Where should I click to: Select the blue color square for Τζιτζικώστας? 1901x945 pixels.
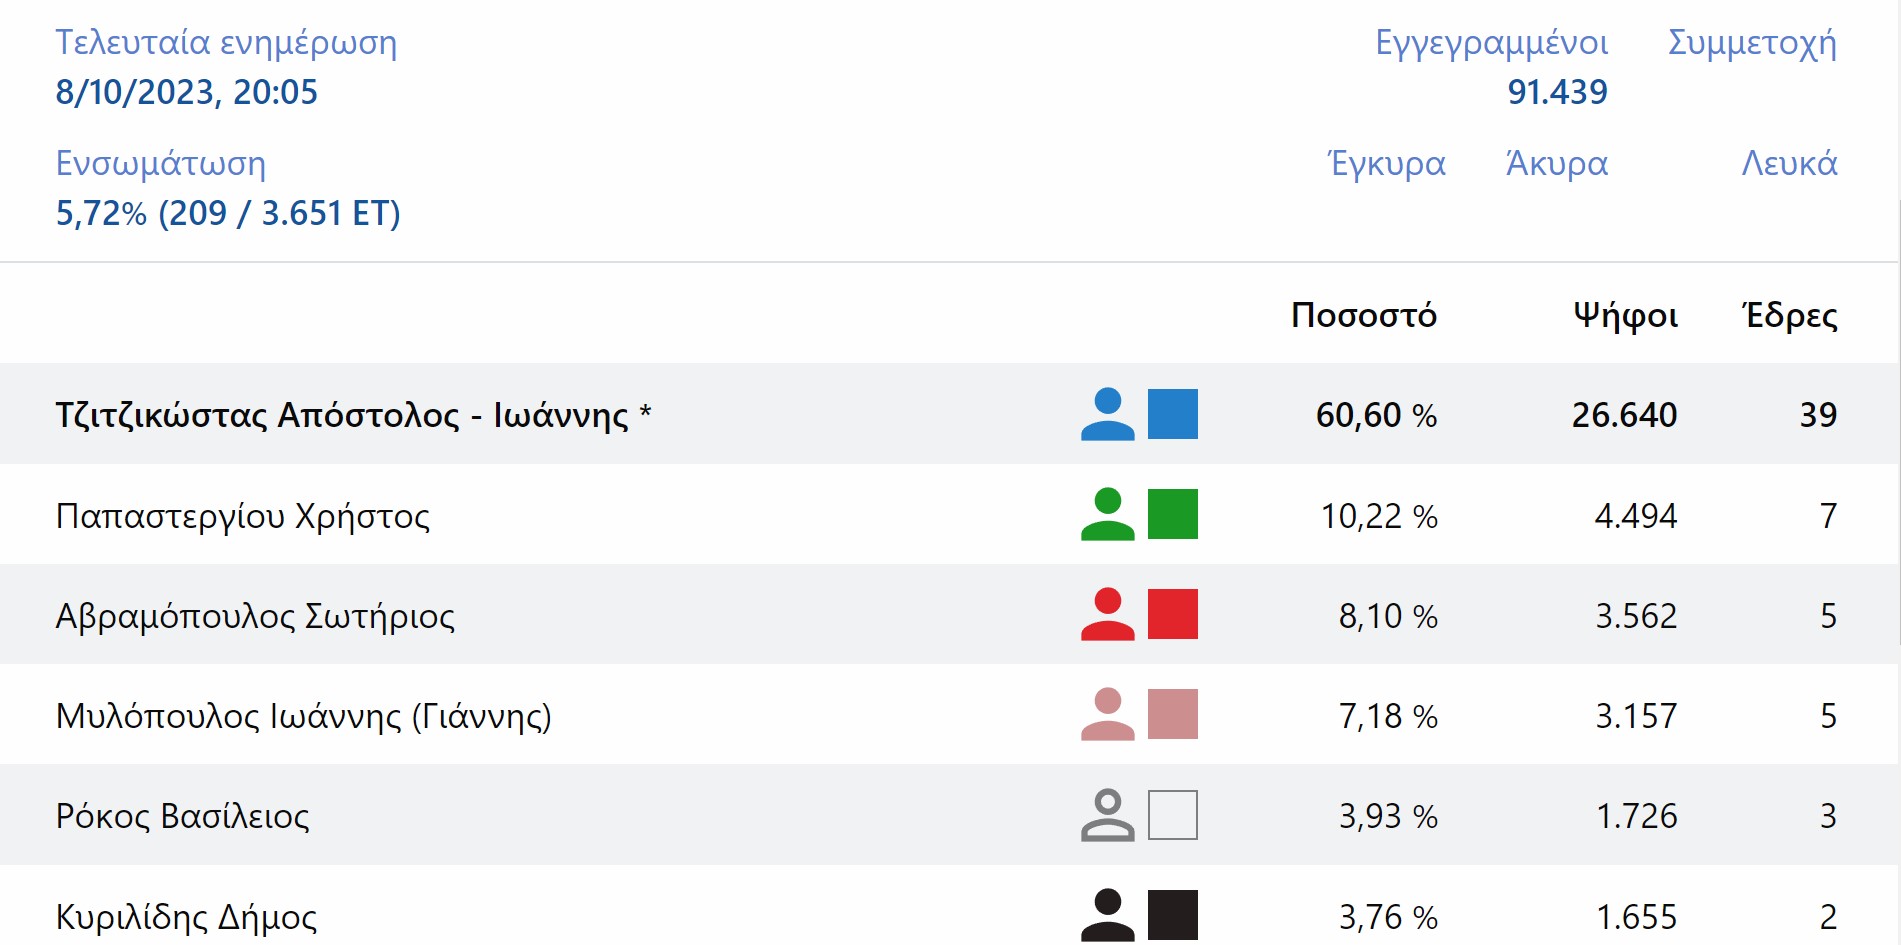[x=1172, y=414]
